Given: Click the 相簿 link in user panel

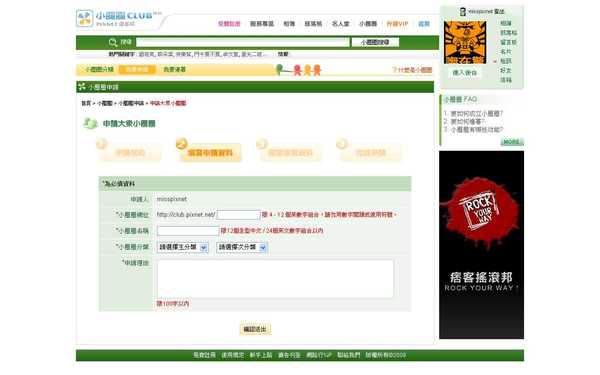Looking at the screenshot, I should (506, 23).
